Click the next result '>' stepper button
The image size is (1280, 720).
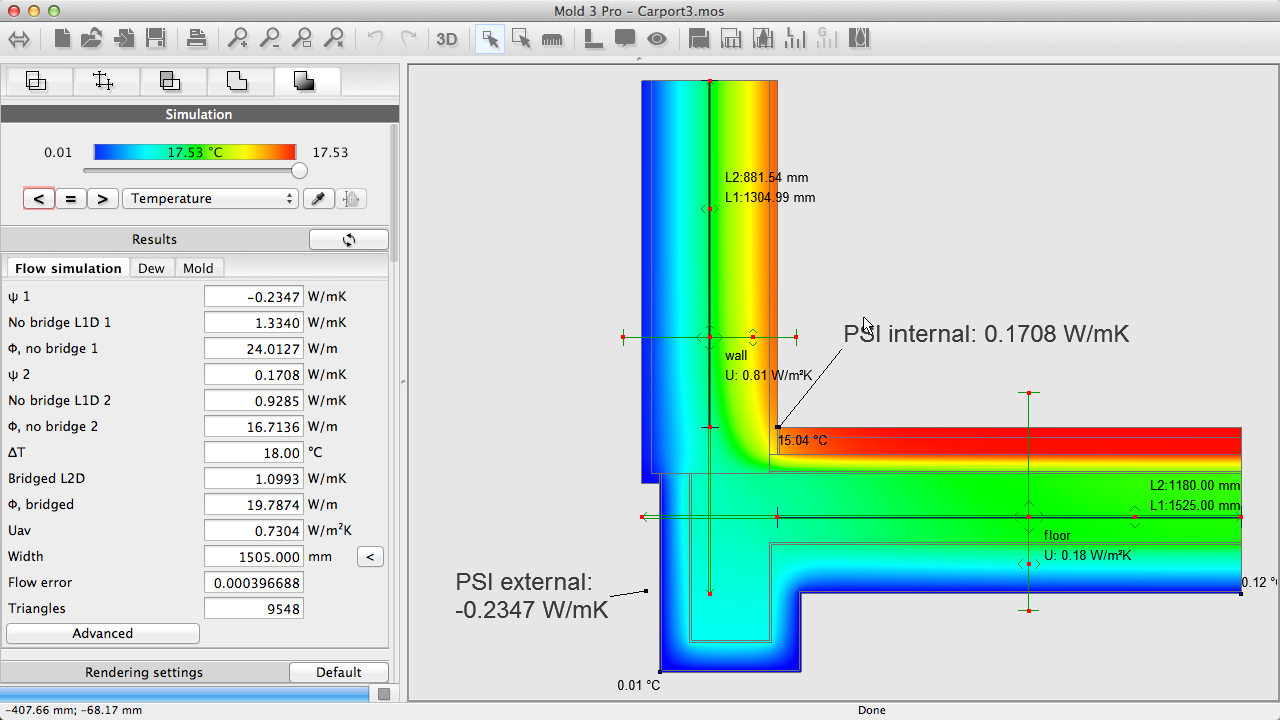[x=102, y=198]
